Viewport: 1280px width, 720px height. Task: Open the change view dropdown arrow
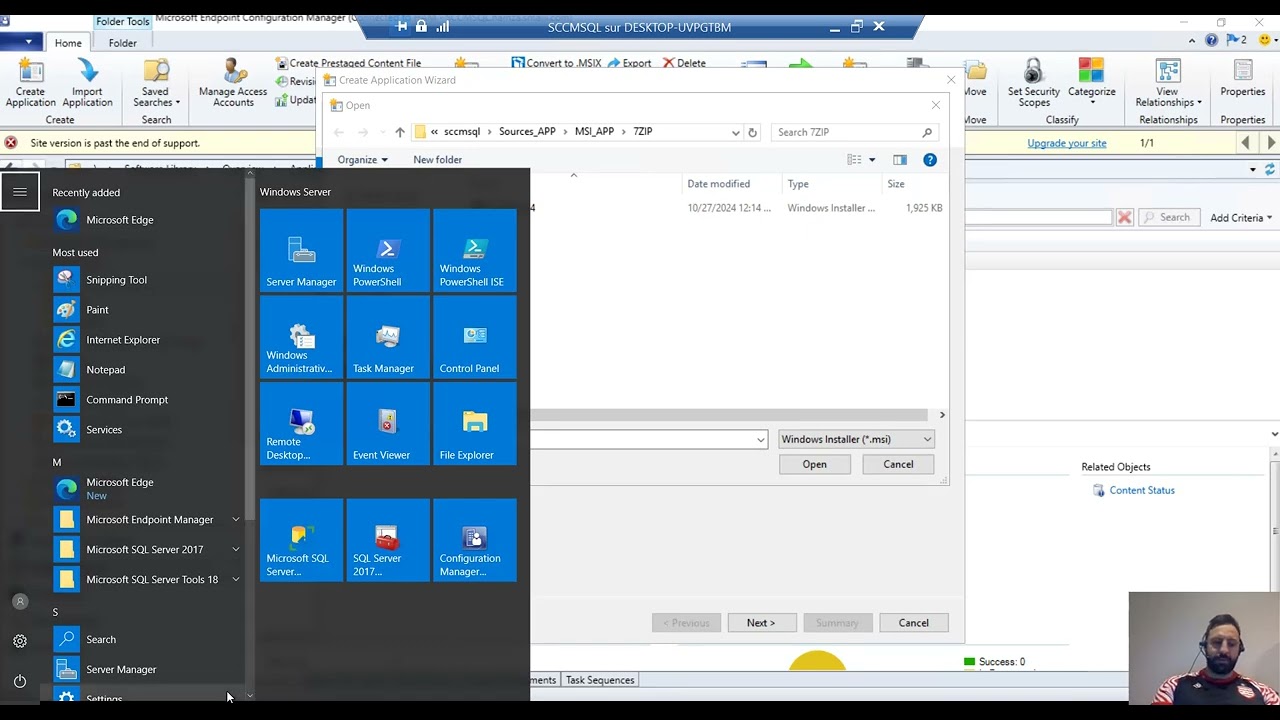[x=872, y=160]
